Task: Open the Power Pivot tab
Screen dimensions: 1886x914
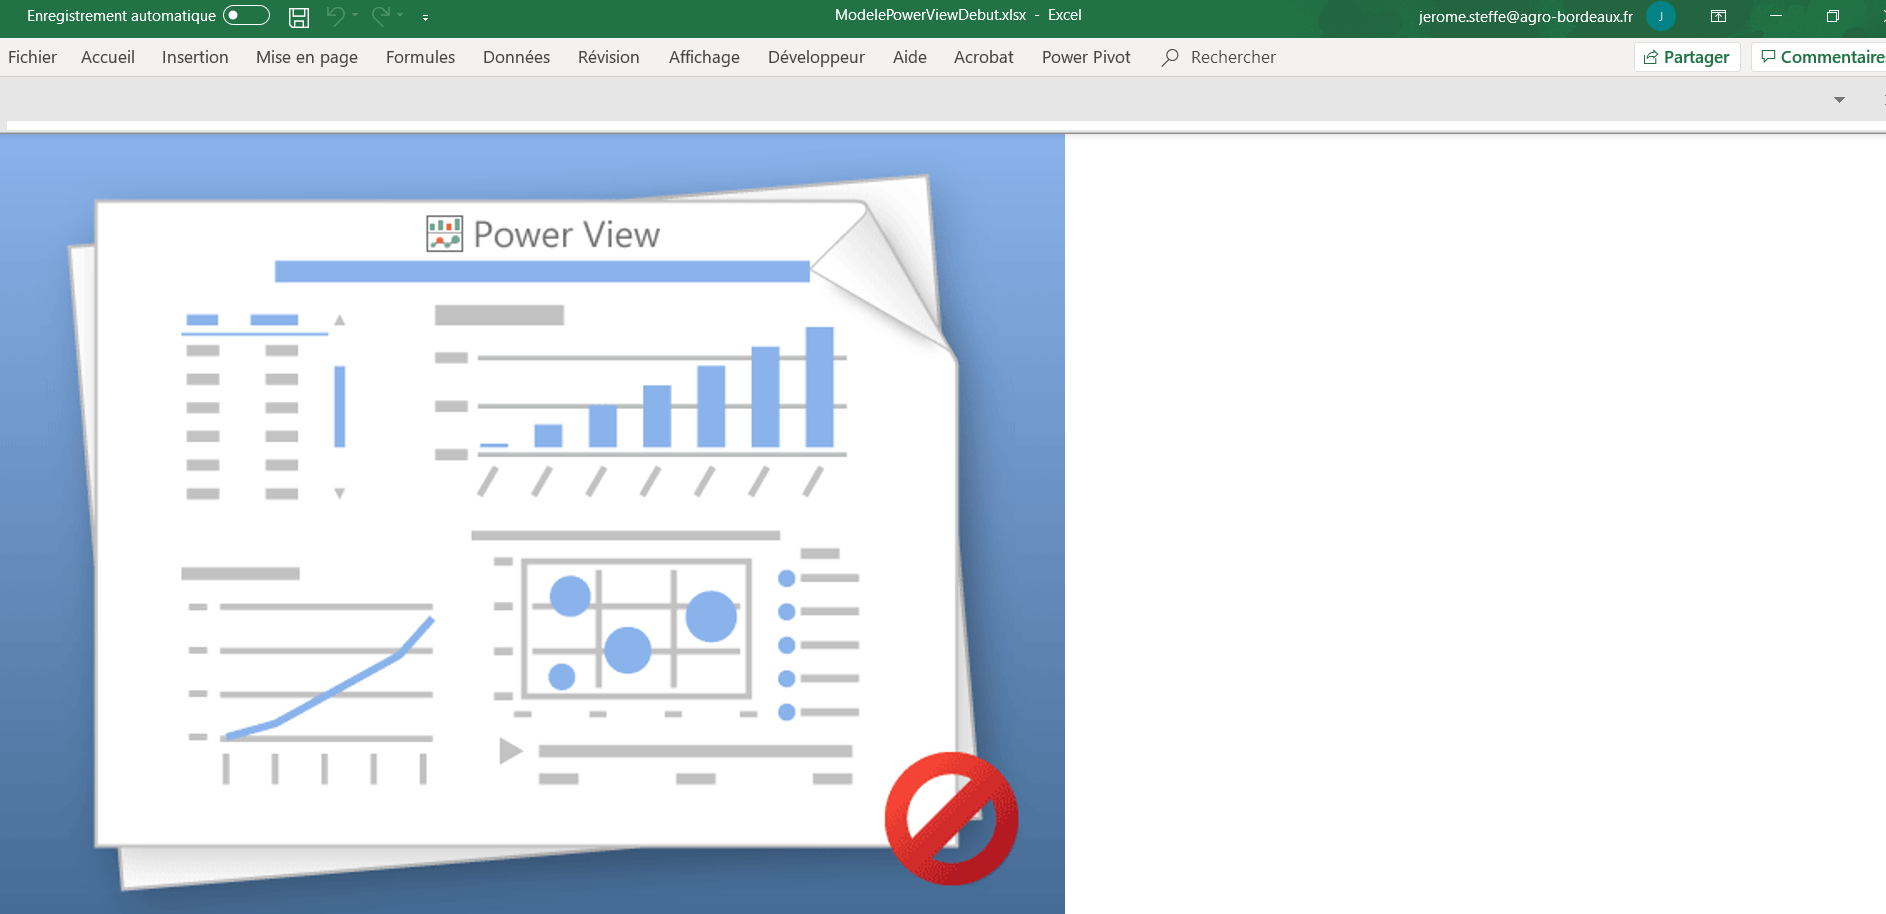Action: coord(1086,57)
